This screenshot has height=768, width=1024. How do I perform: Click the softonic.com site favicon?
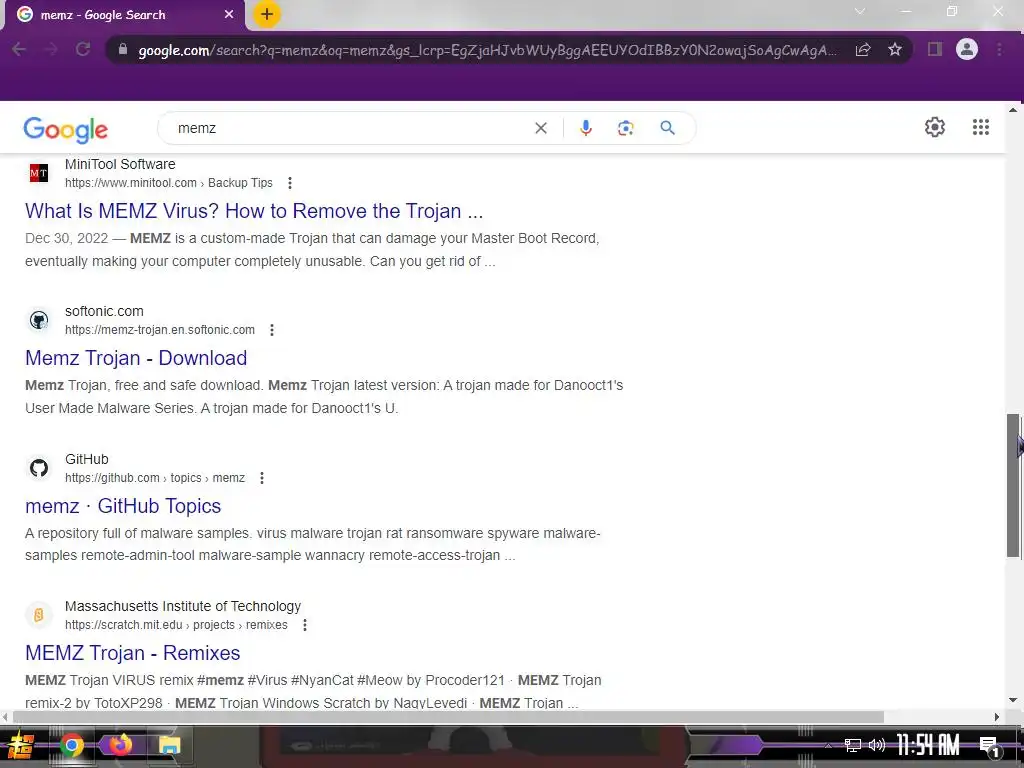[x=39, y=320]
